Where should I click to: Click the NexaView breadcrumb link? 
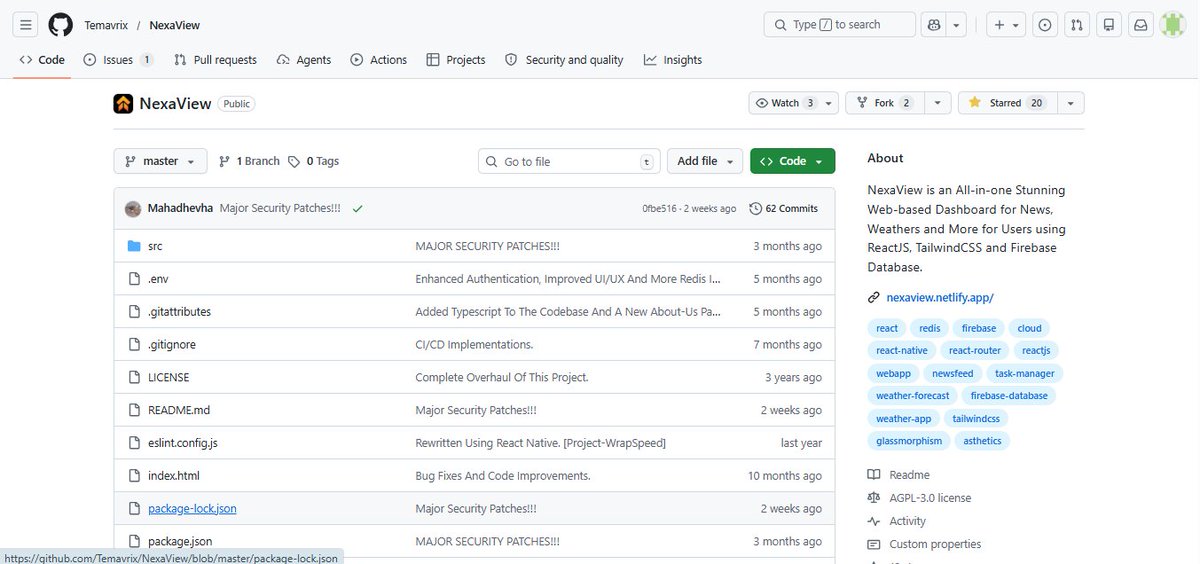click(175, 25)
